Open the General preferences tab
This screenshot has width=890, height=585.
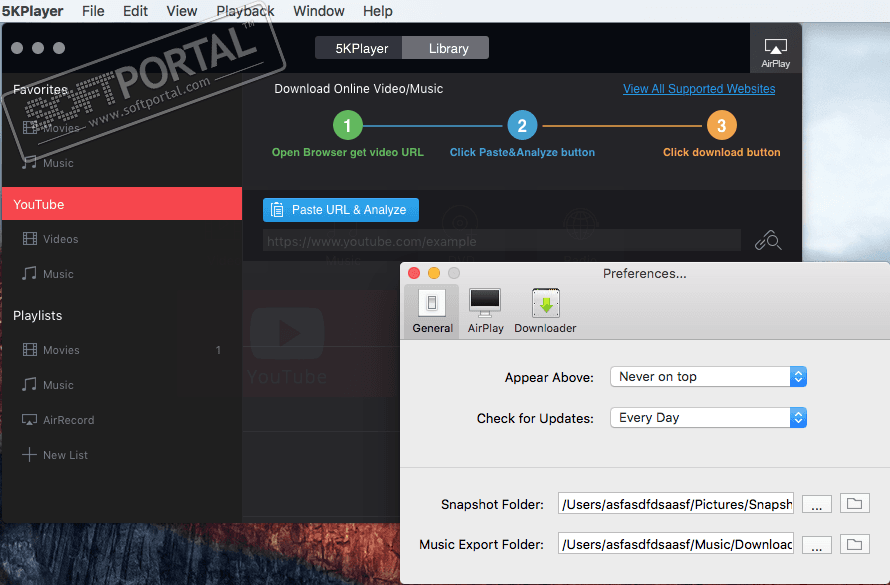click(432, 312)
